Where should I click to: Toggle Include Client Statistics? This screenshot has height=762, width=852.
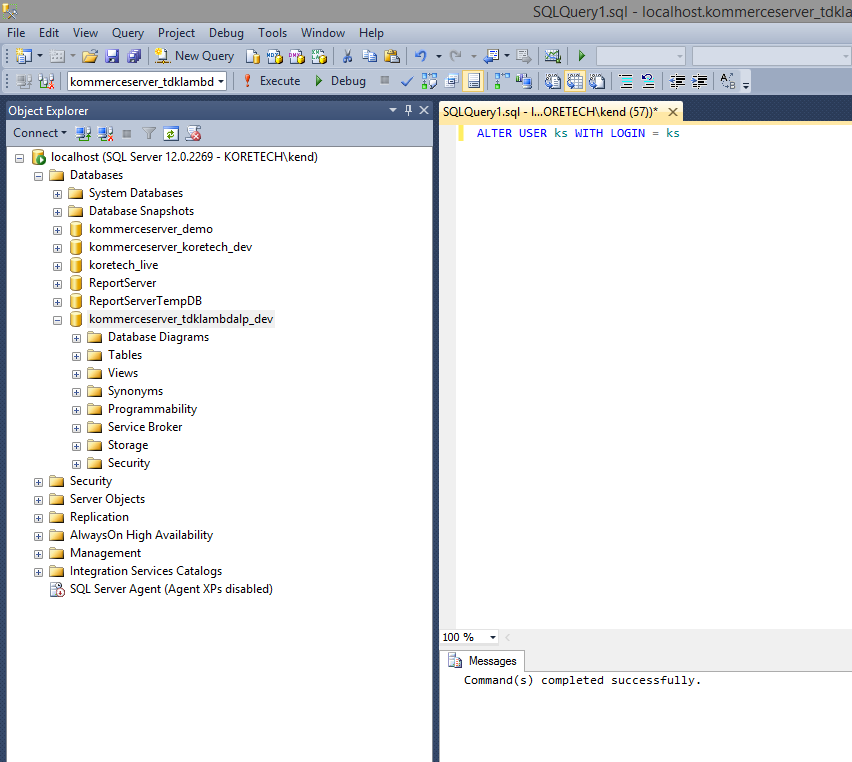tap(524, 82)
